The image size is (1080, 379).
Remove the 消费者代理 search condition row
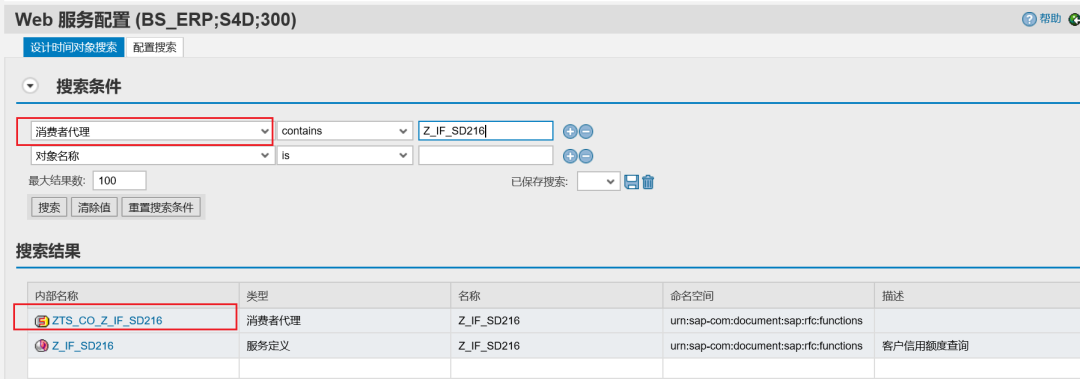[586, 131]
